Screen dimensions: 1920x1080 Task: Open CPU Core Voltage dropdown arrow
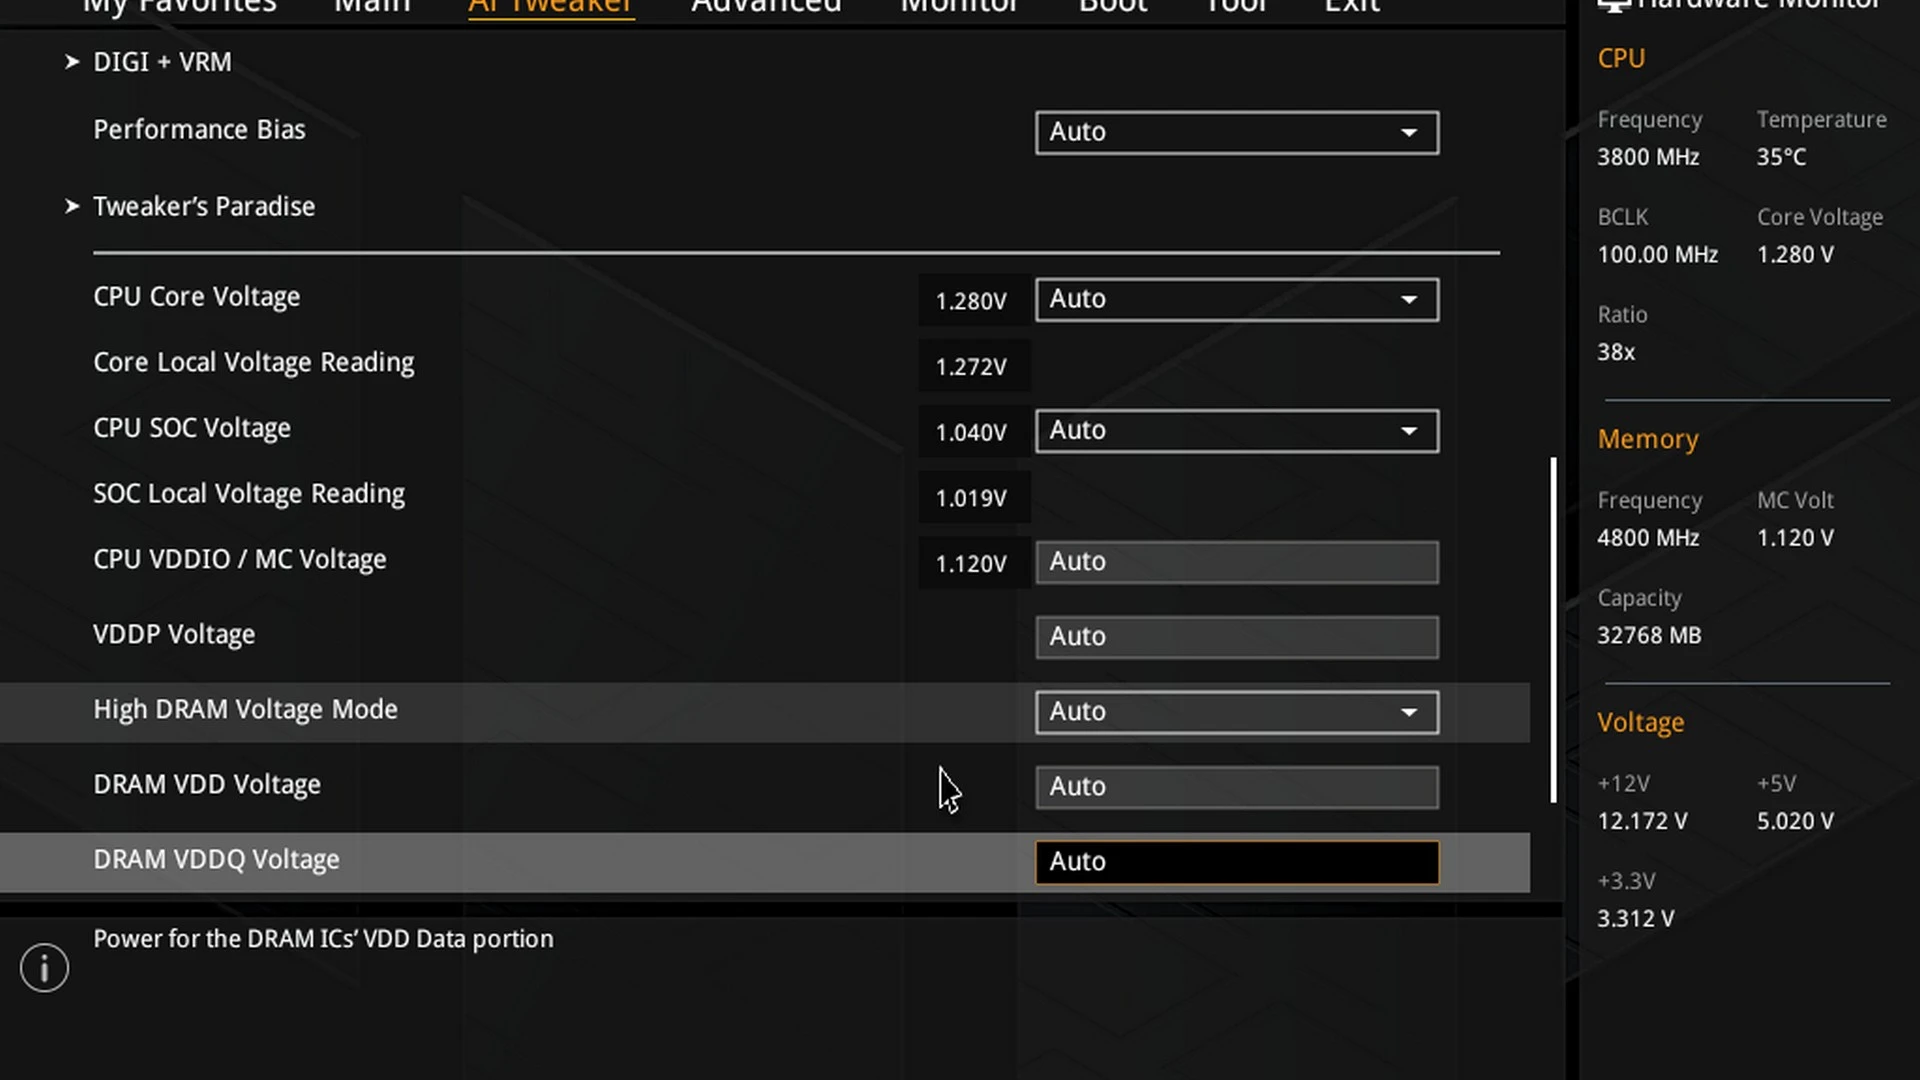click(1408, 299)
